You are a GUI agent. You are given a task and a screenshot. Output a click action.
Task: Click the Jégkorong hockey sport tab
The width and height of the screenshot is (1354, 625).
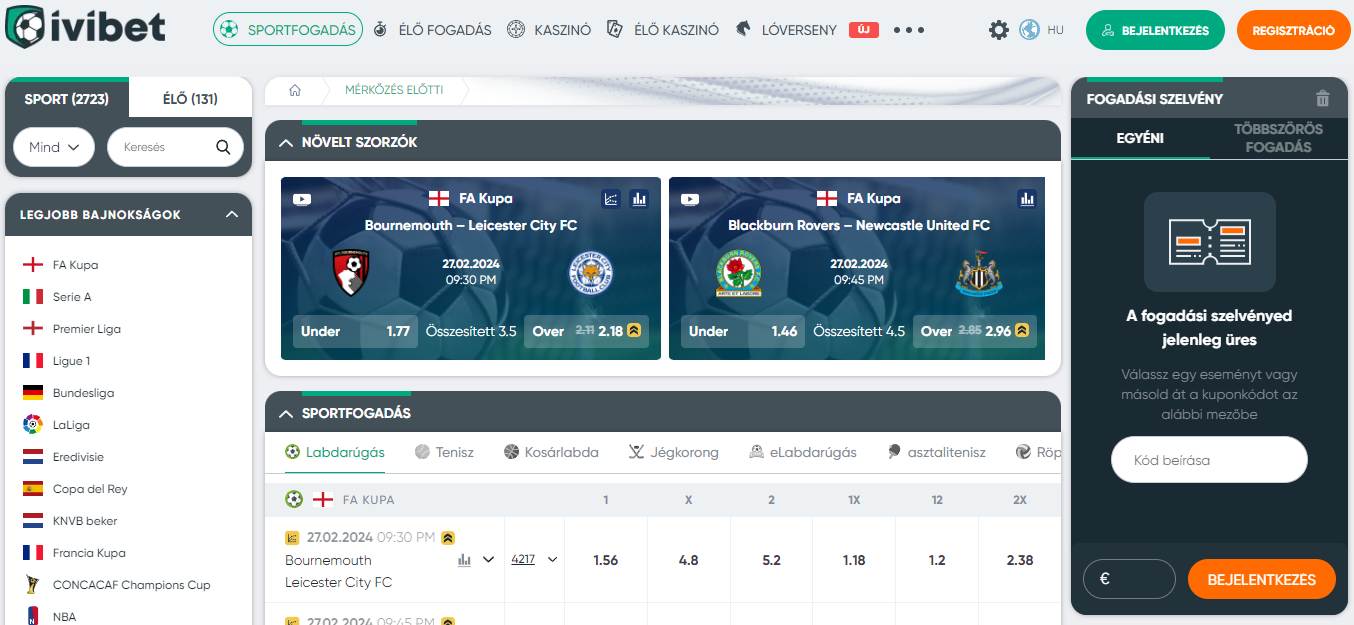(x=673, y=452)
